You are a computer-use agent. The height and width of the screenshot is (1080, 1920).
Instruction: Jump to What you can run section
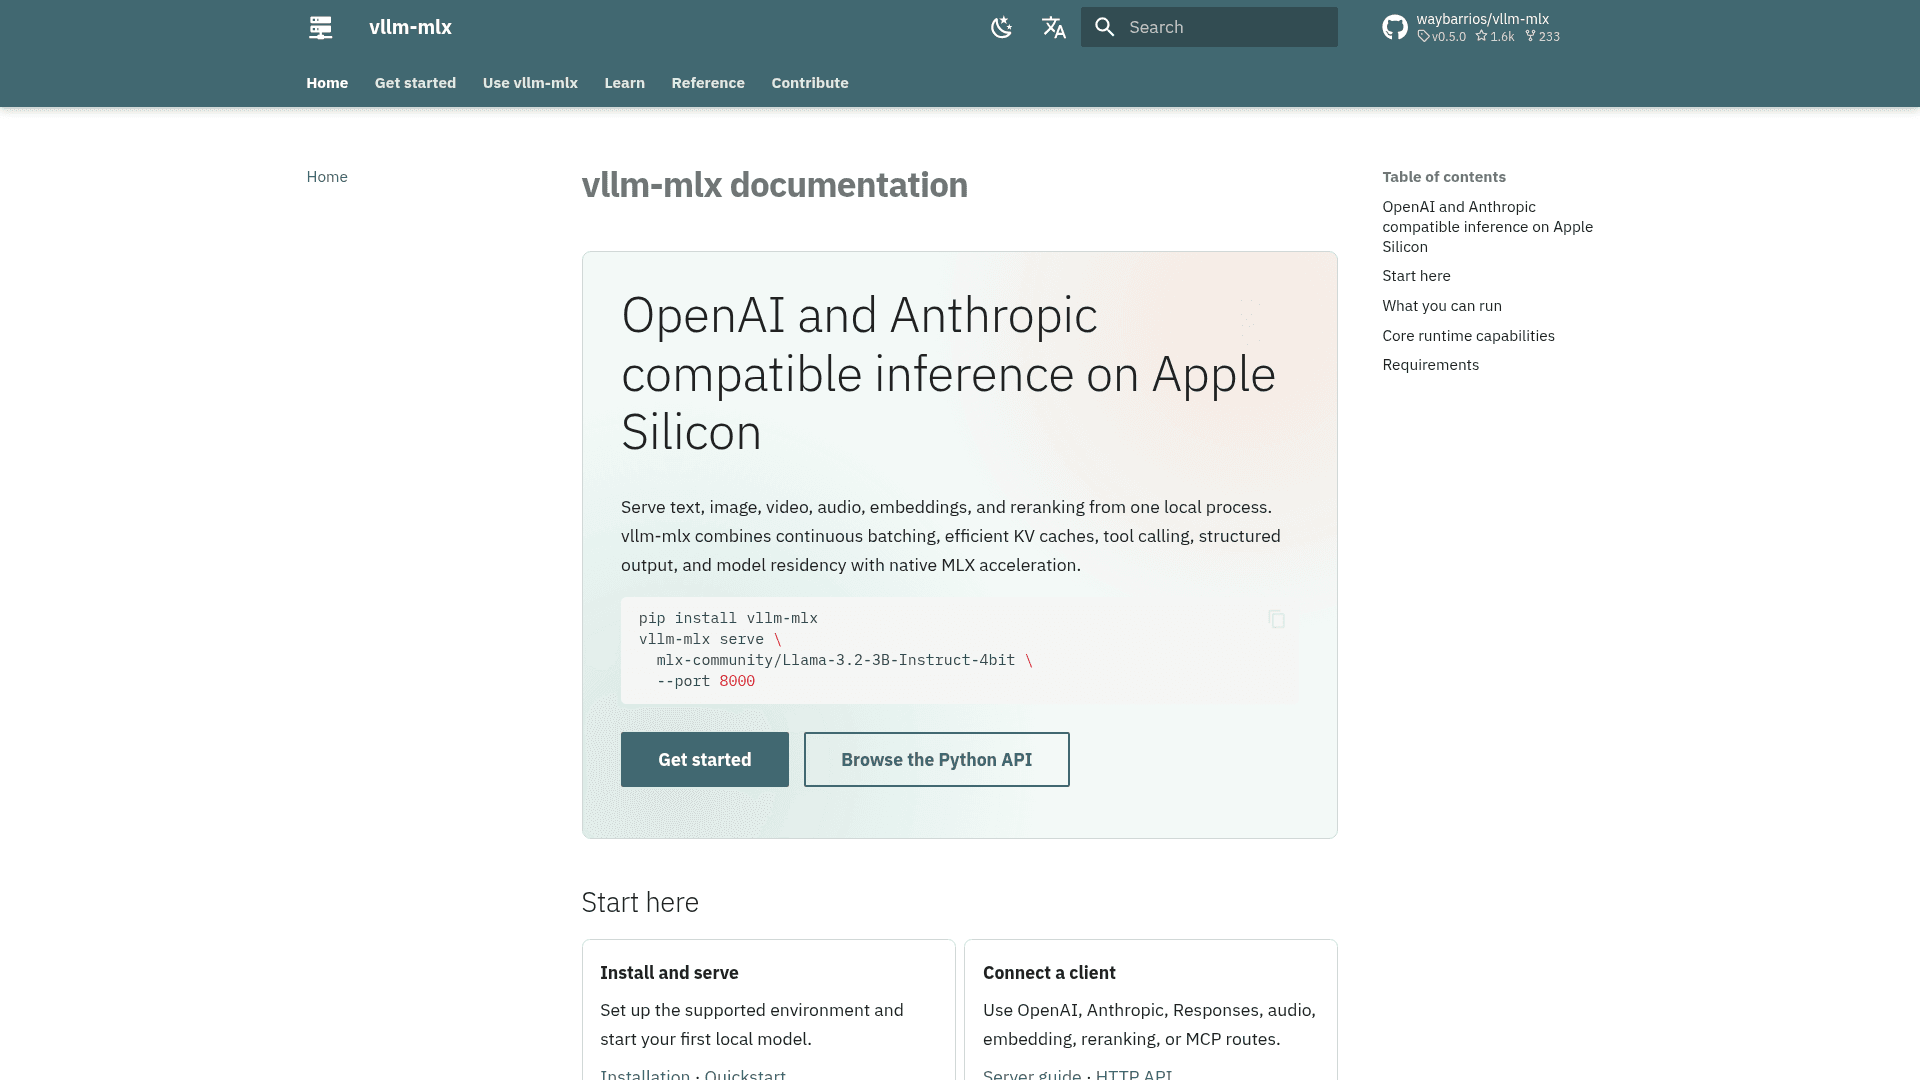click(1442, 306)
